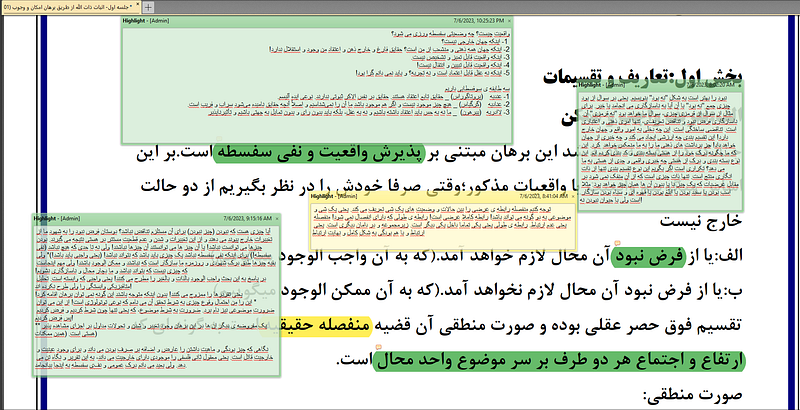Screen dimensions: 800x410
Task: Close the yellow note dated 8:41:04 AM
Action: pyautogui.click(x=572, y=196)
